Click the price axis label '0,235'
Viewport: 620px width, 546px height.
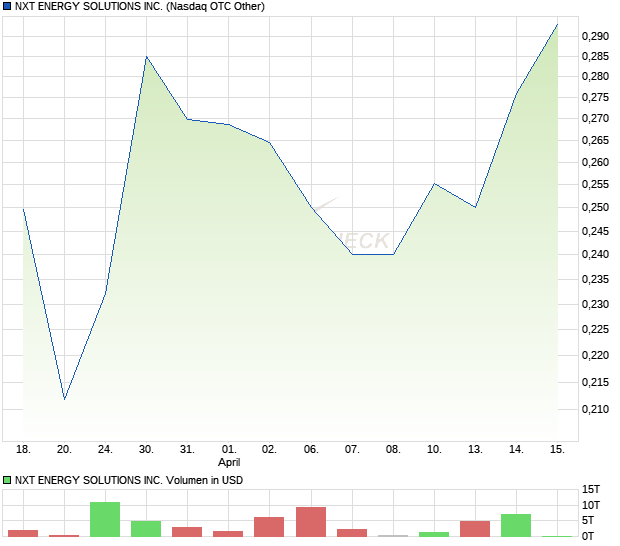click(x=595, y=280)
